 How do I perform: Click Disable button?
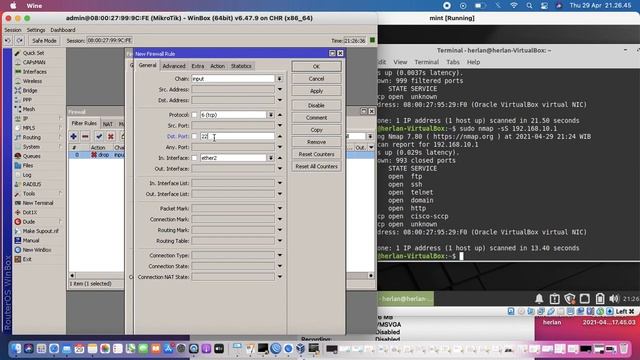point(316,105)
